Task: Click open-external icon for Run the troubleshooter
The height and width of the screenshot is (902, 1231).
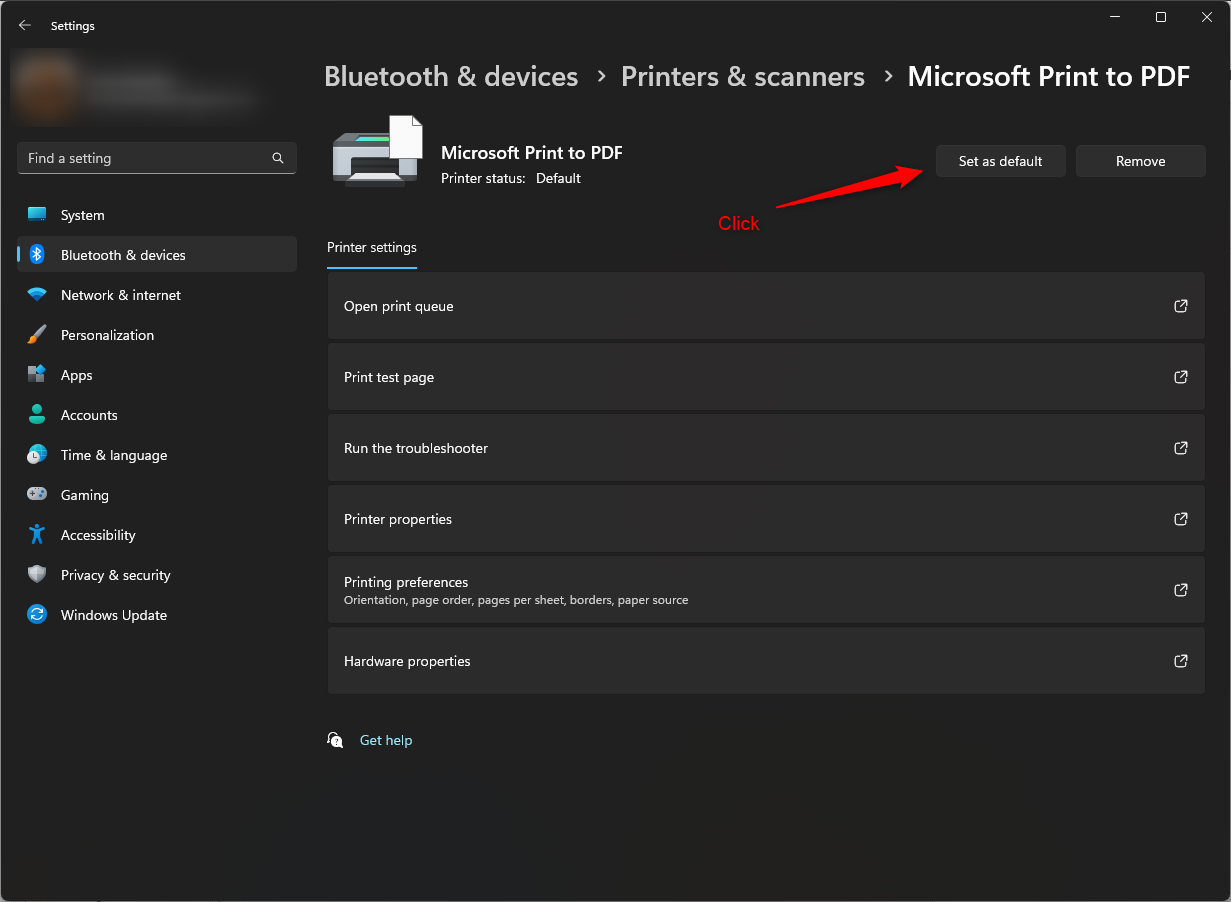Action: (1181, 448)
